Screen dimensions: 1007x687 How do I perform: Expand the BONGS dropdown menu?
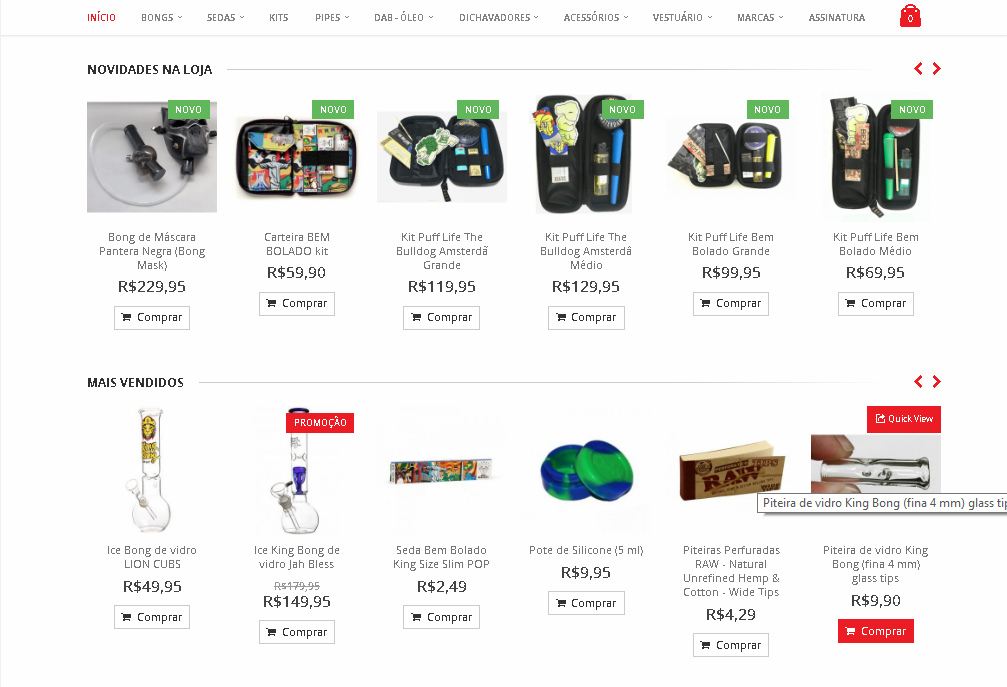pyautogui.click(x=162, y=17)
